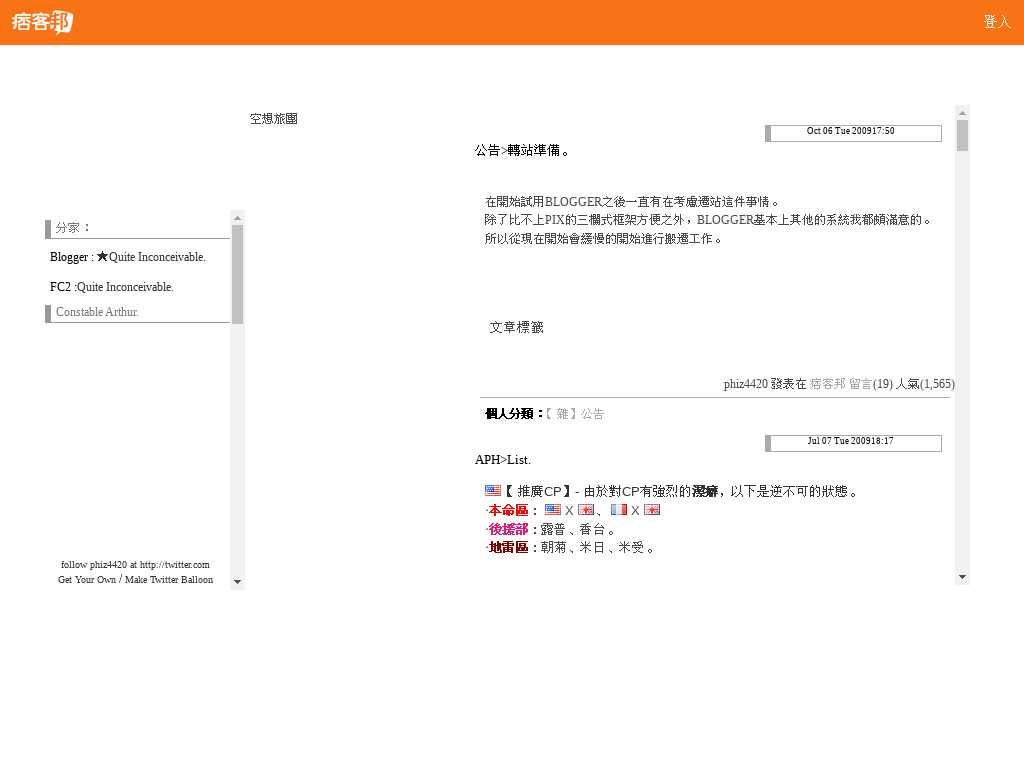This screenshot has width=1024, height=768.
Task: Click the 痞客邦 logo in the header
Action: pos(42,22)
